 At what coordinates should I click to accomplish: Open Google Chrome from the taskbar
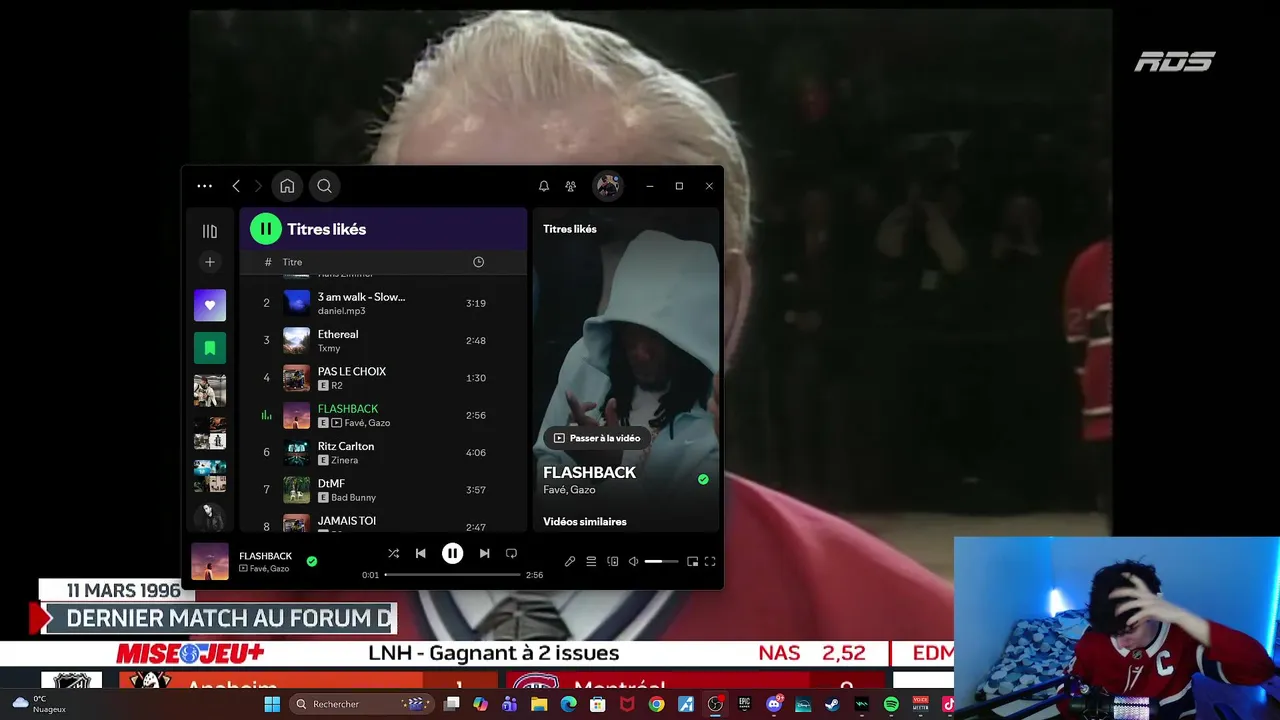click(656, 704)
